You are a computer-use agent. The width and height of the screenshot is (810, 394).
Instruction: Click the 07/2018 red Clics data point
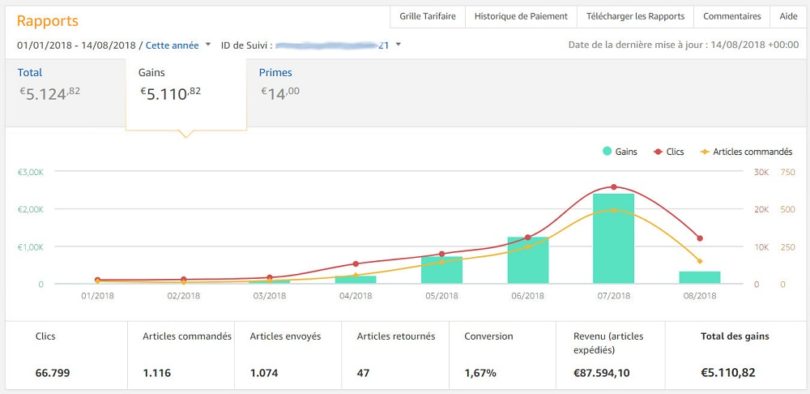click(x=614, y=187)
